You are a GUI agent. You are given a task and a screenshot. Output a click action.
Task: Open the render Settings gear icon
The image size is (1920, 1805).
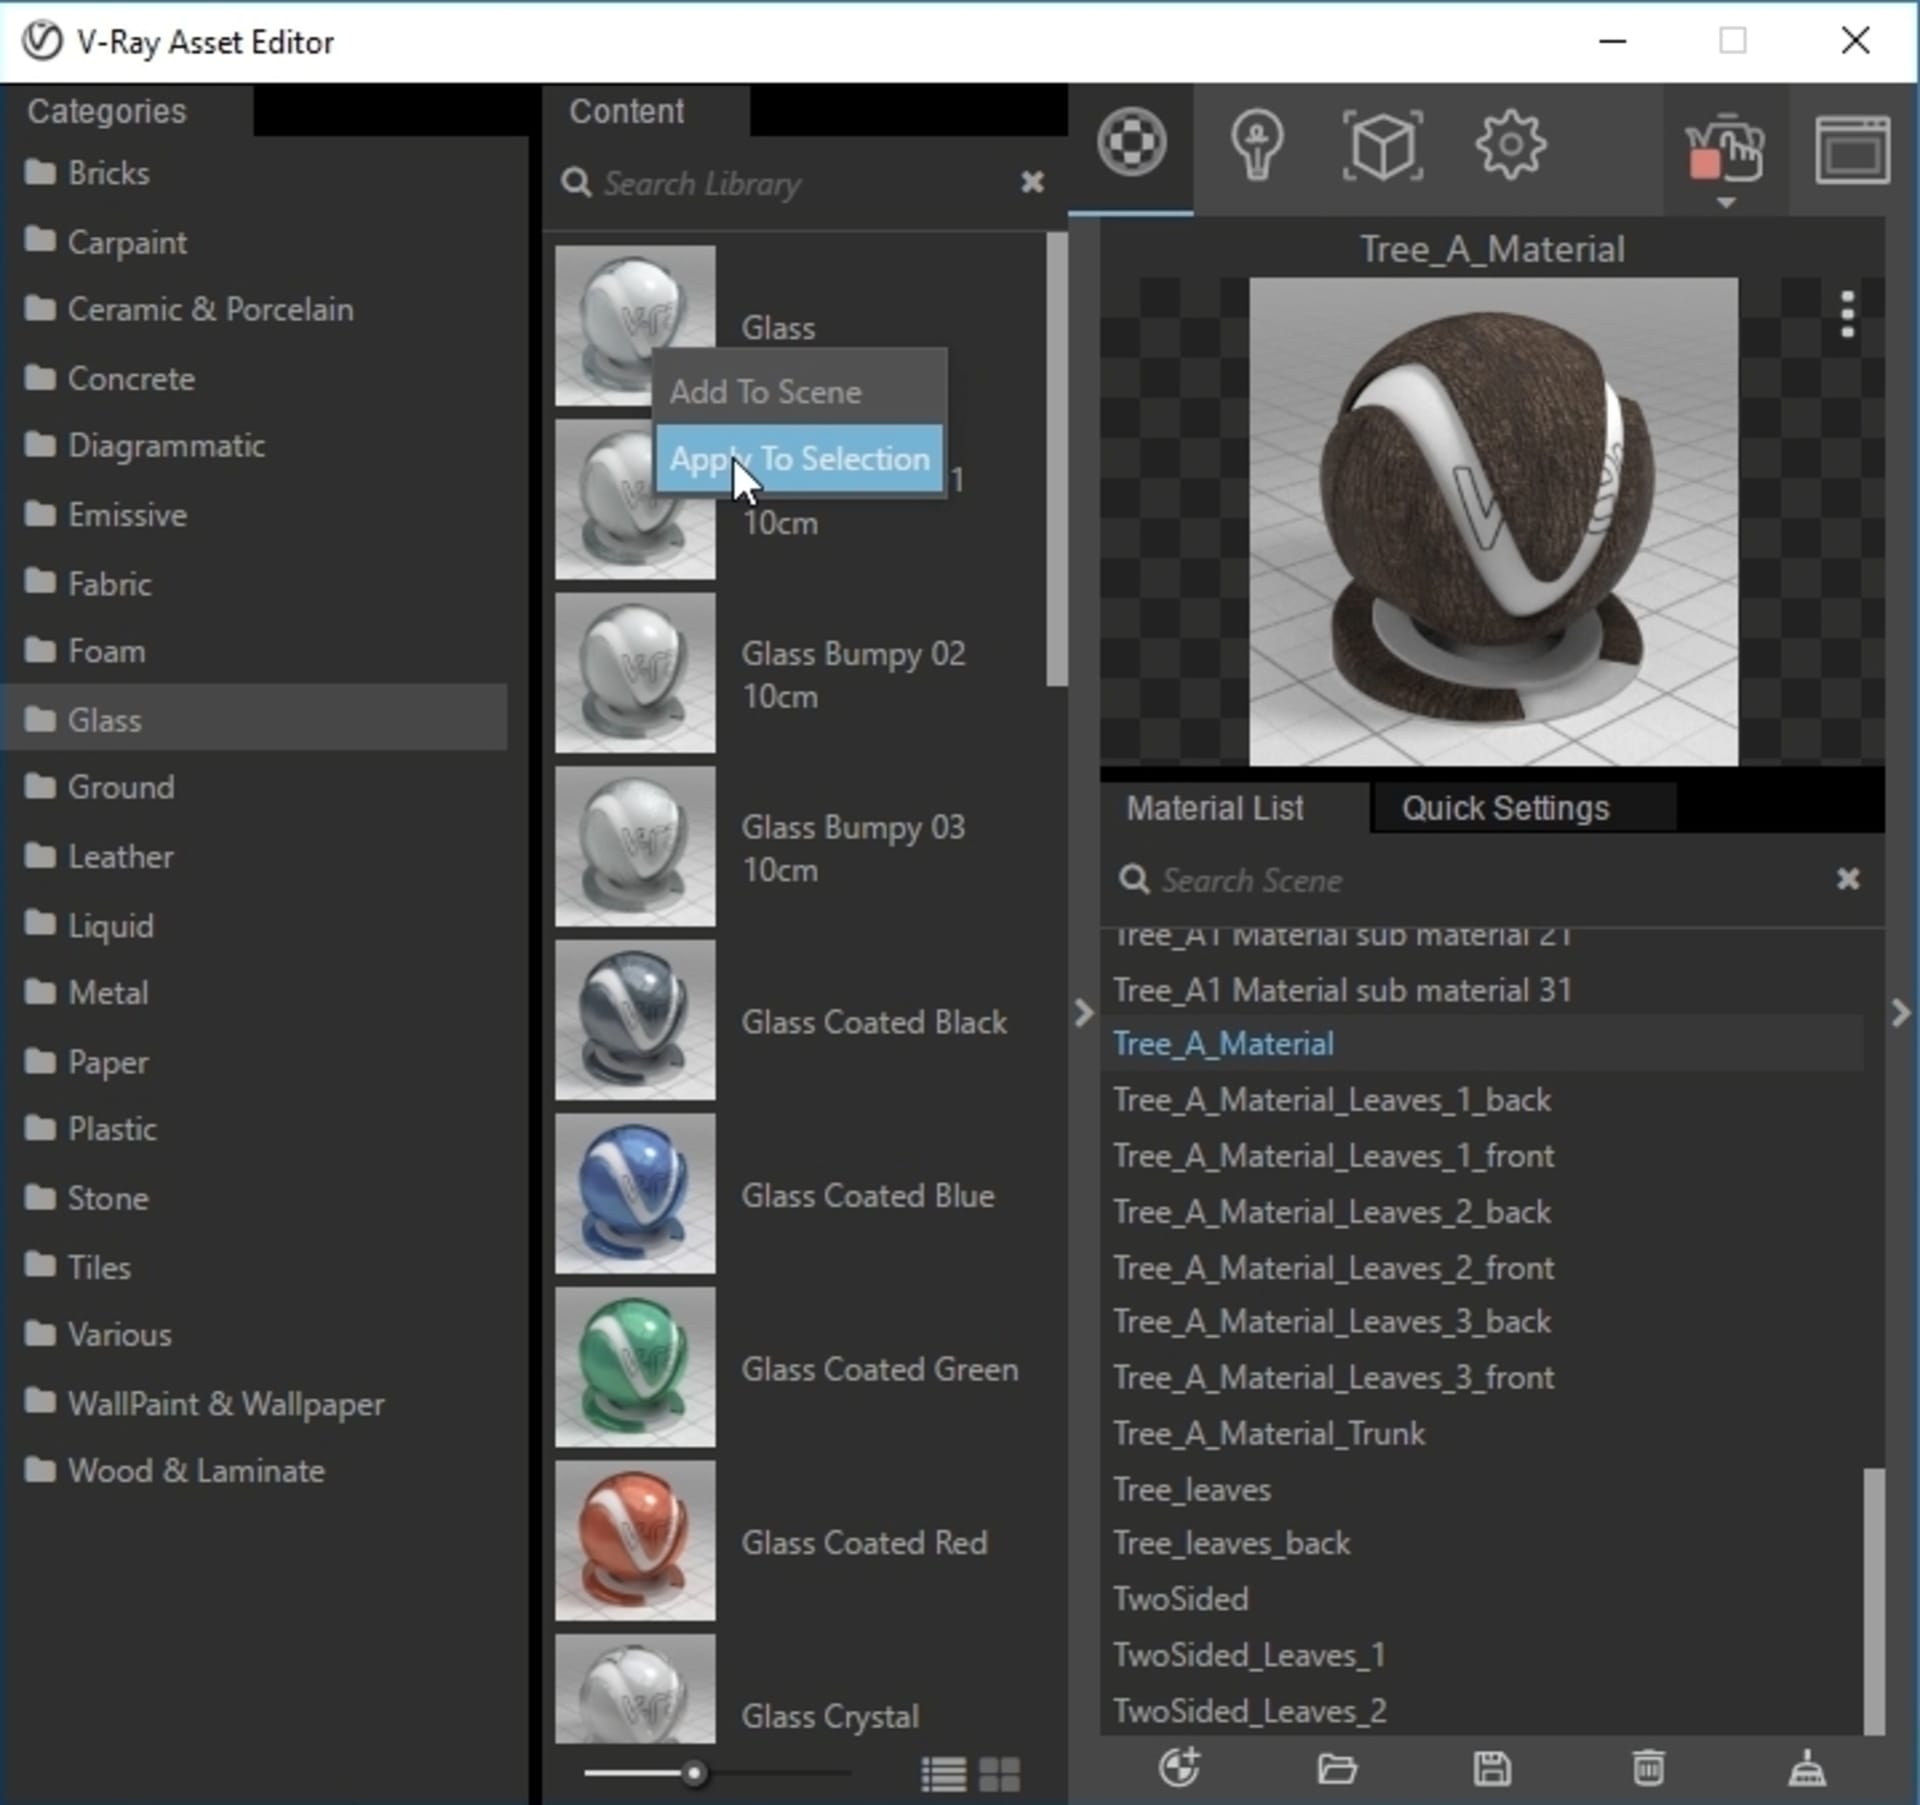click(x=1510, y=145)
